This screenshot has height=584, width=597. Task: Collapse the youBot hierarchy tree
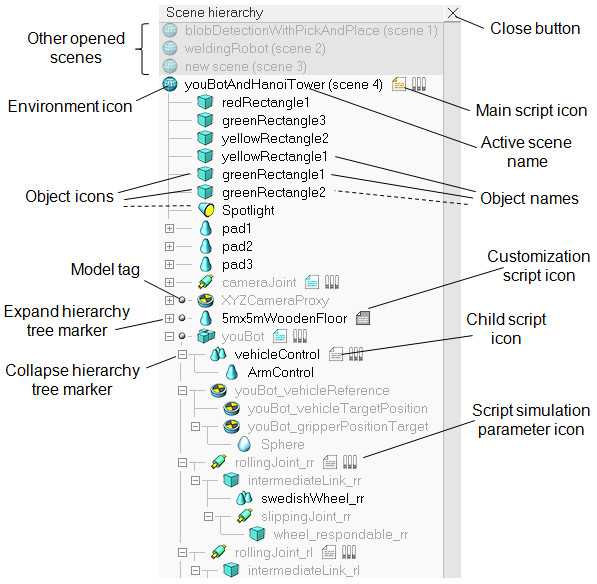169,336
